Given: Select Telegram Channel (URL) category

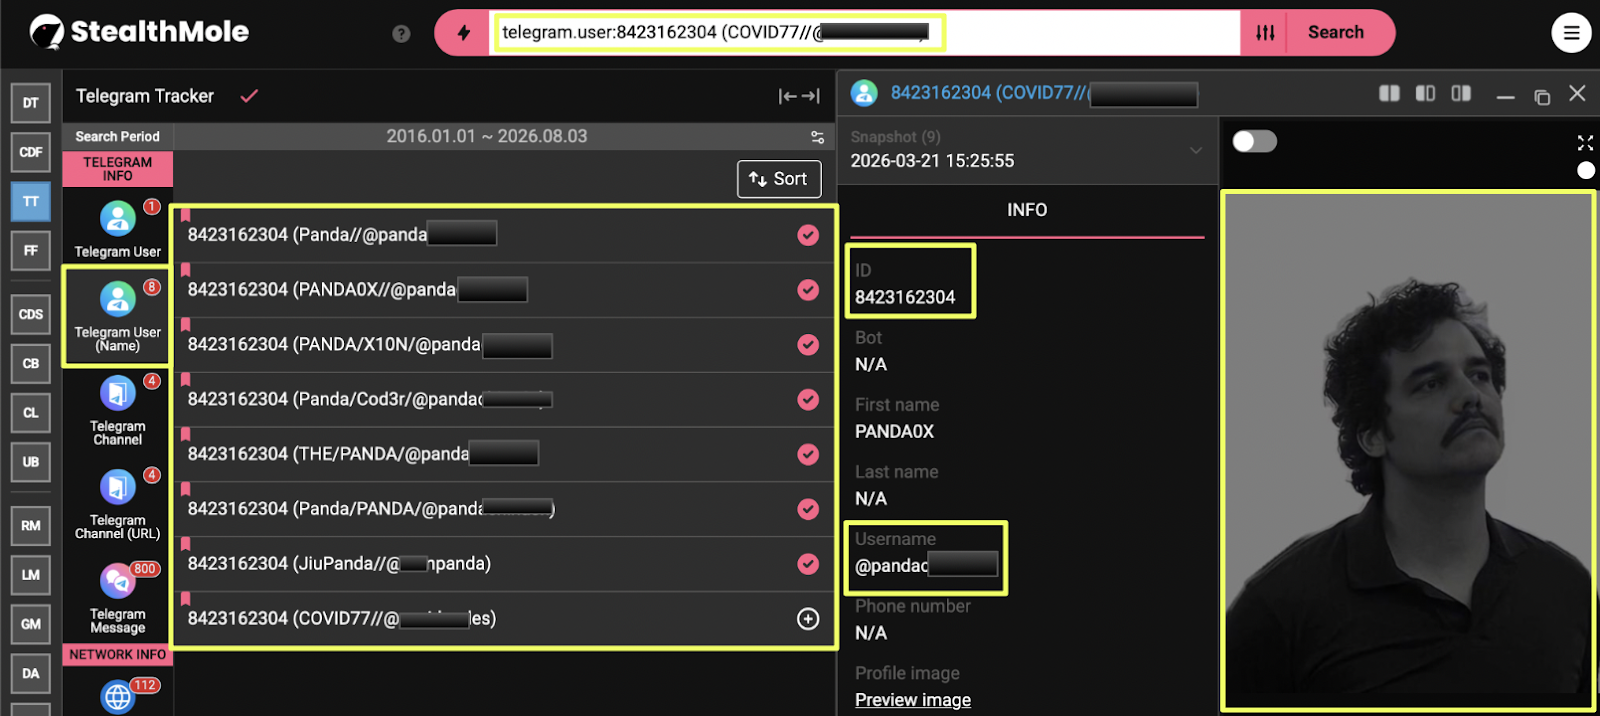Looking at the screenshot, I should [118, 505].
